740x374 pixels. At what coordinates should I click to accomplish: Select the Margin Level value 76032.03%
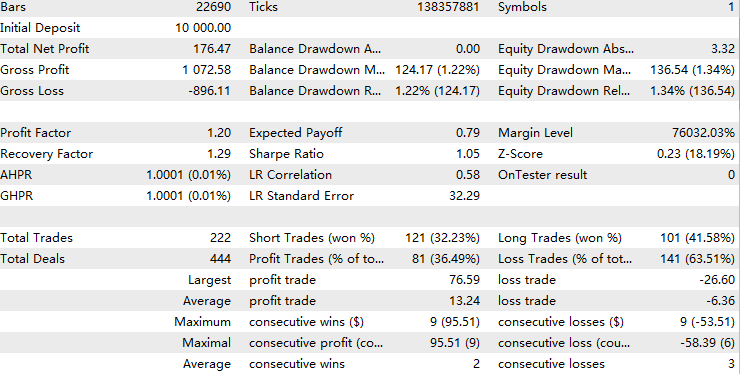click(703, 133)
